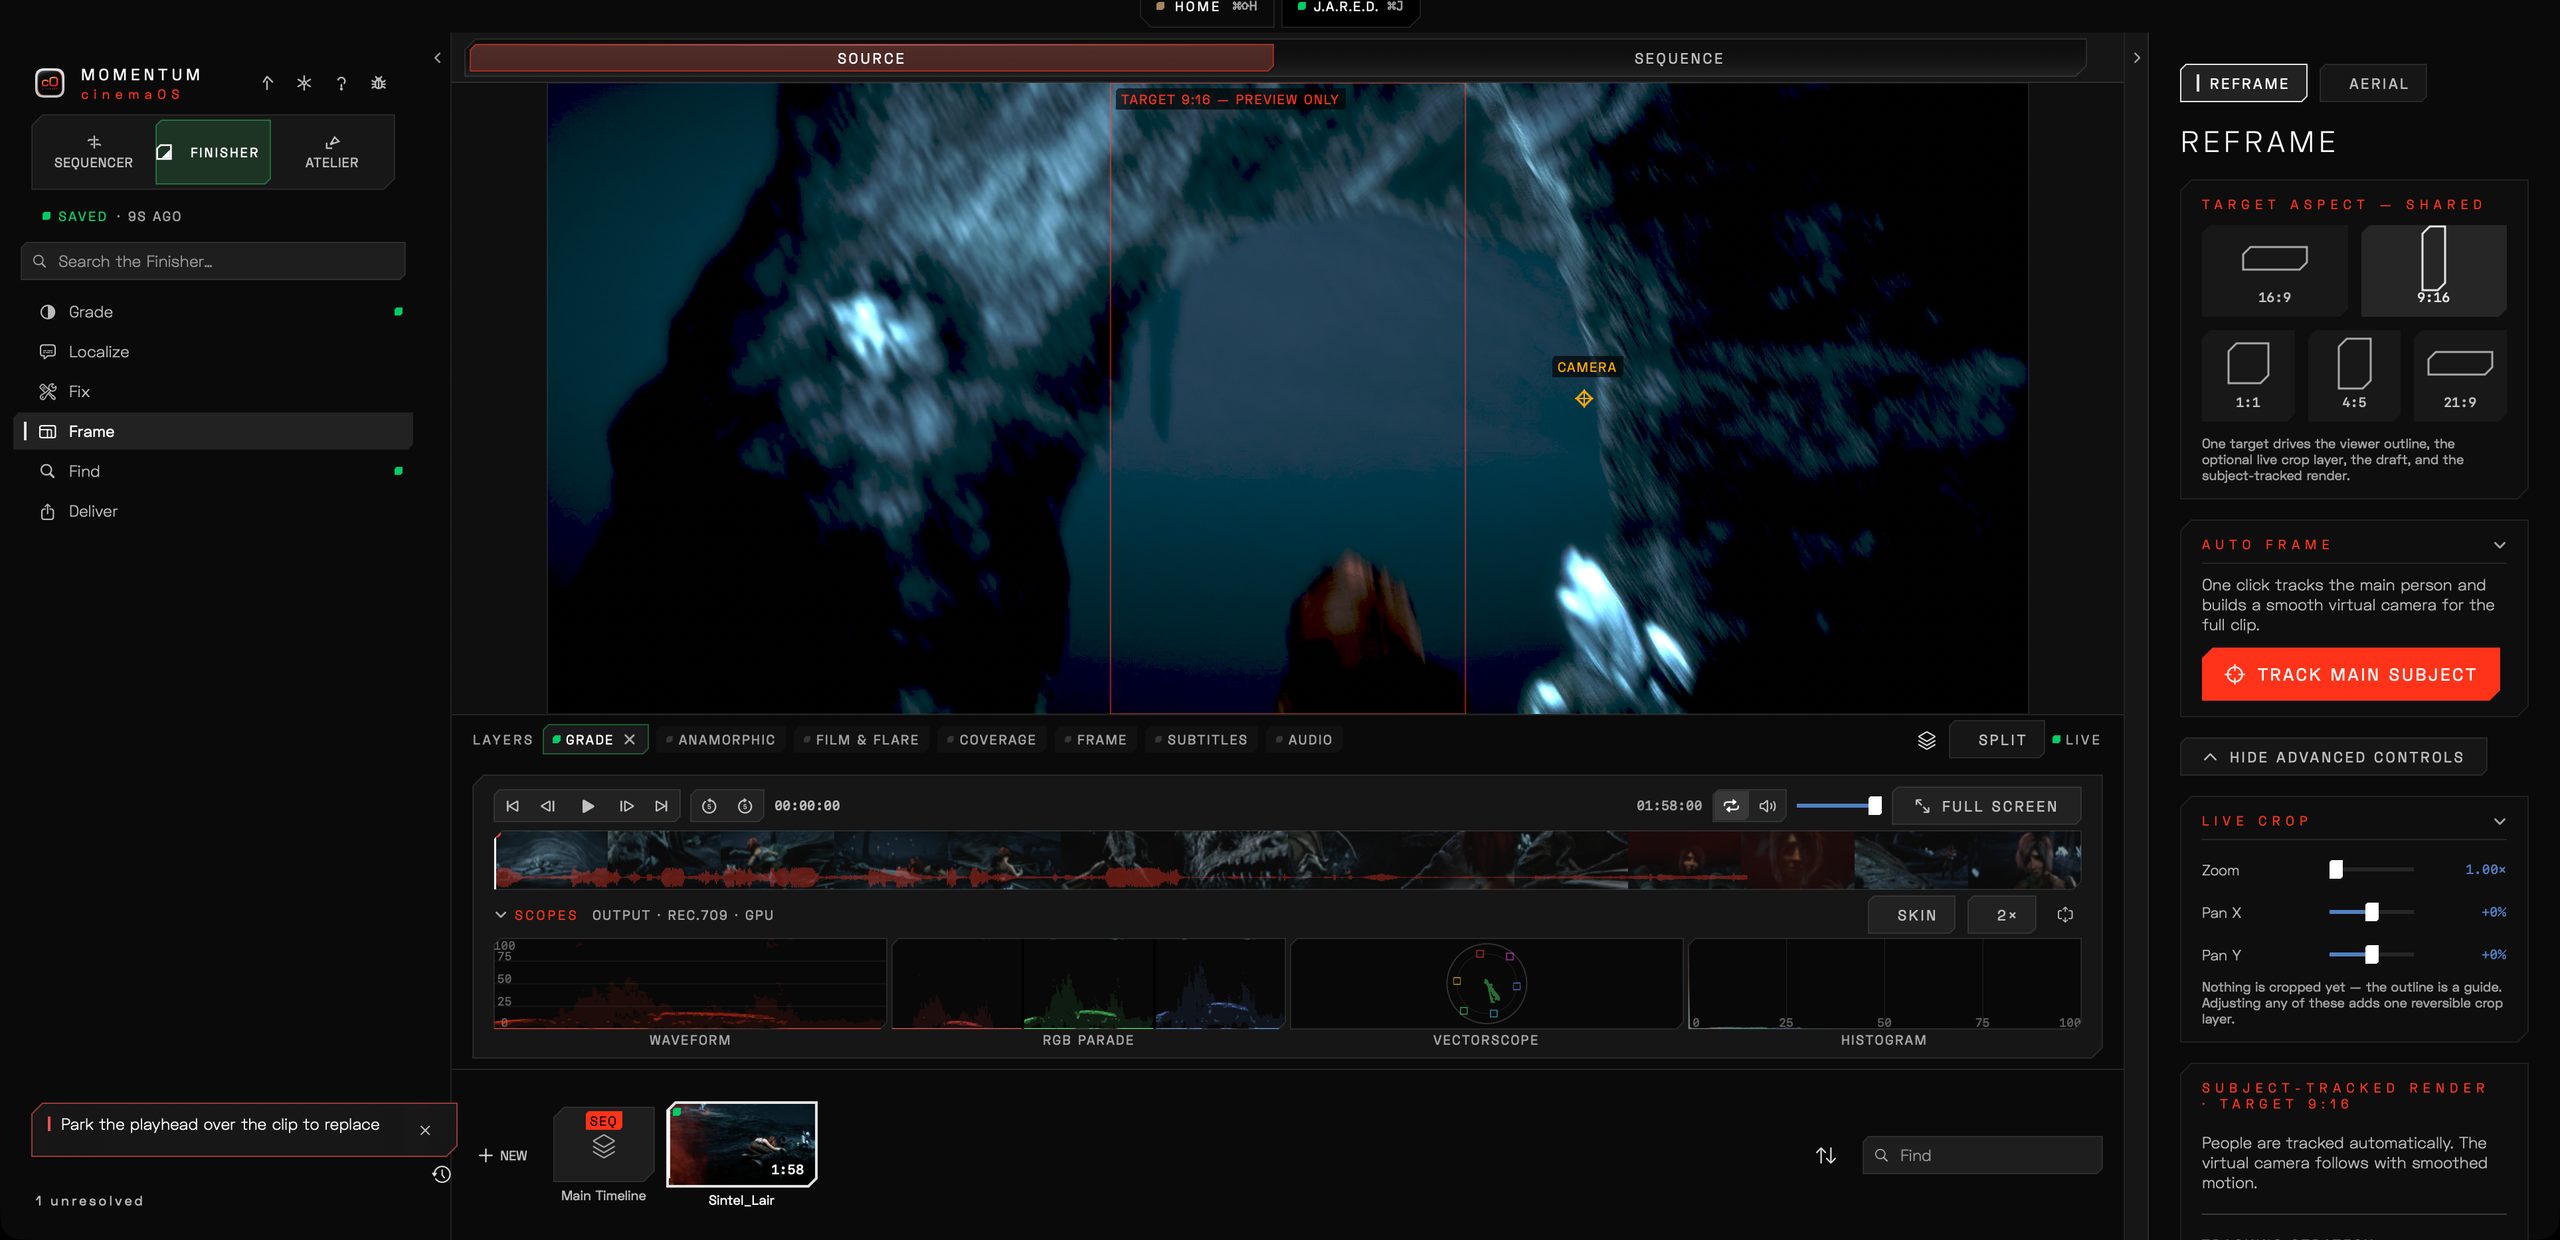Toggle the Subtitles layer
The image size is (2560, 1240).
tap(1201, 740)
